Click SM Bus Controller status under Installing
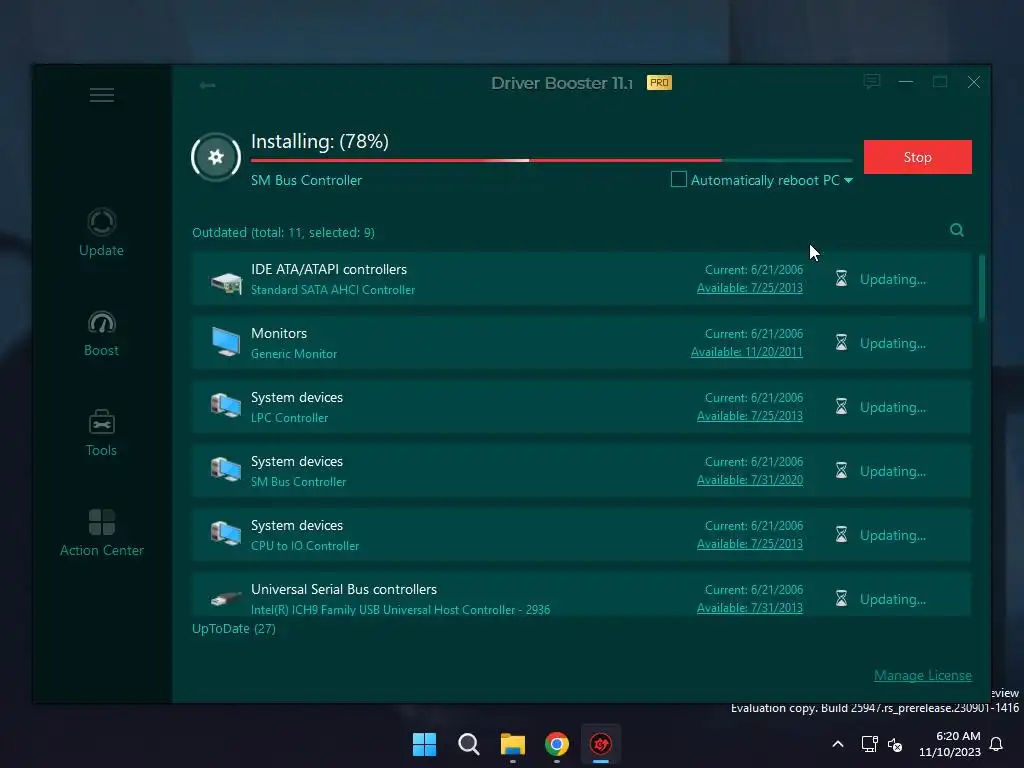The width and height of the screenshot is (1024, 768). (x=306, y=180)
